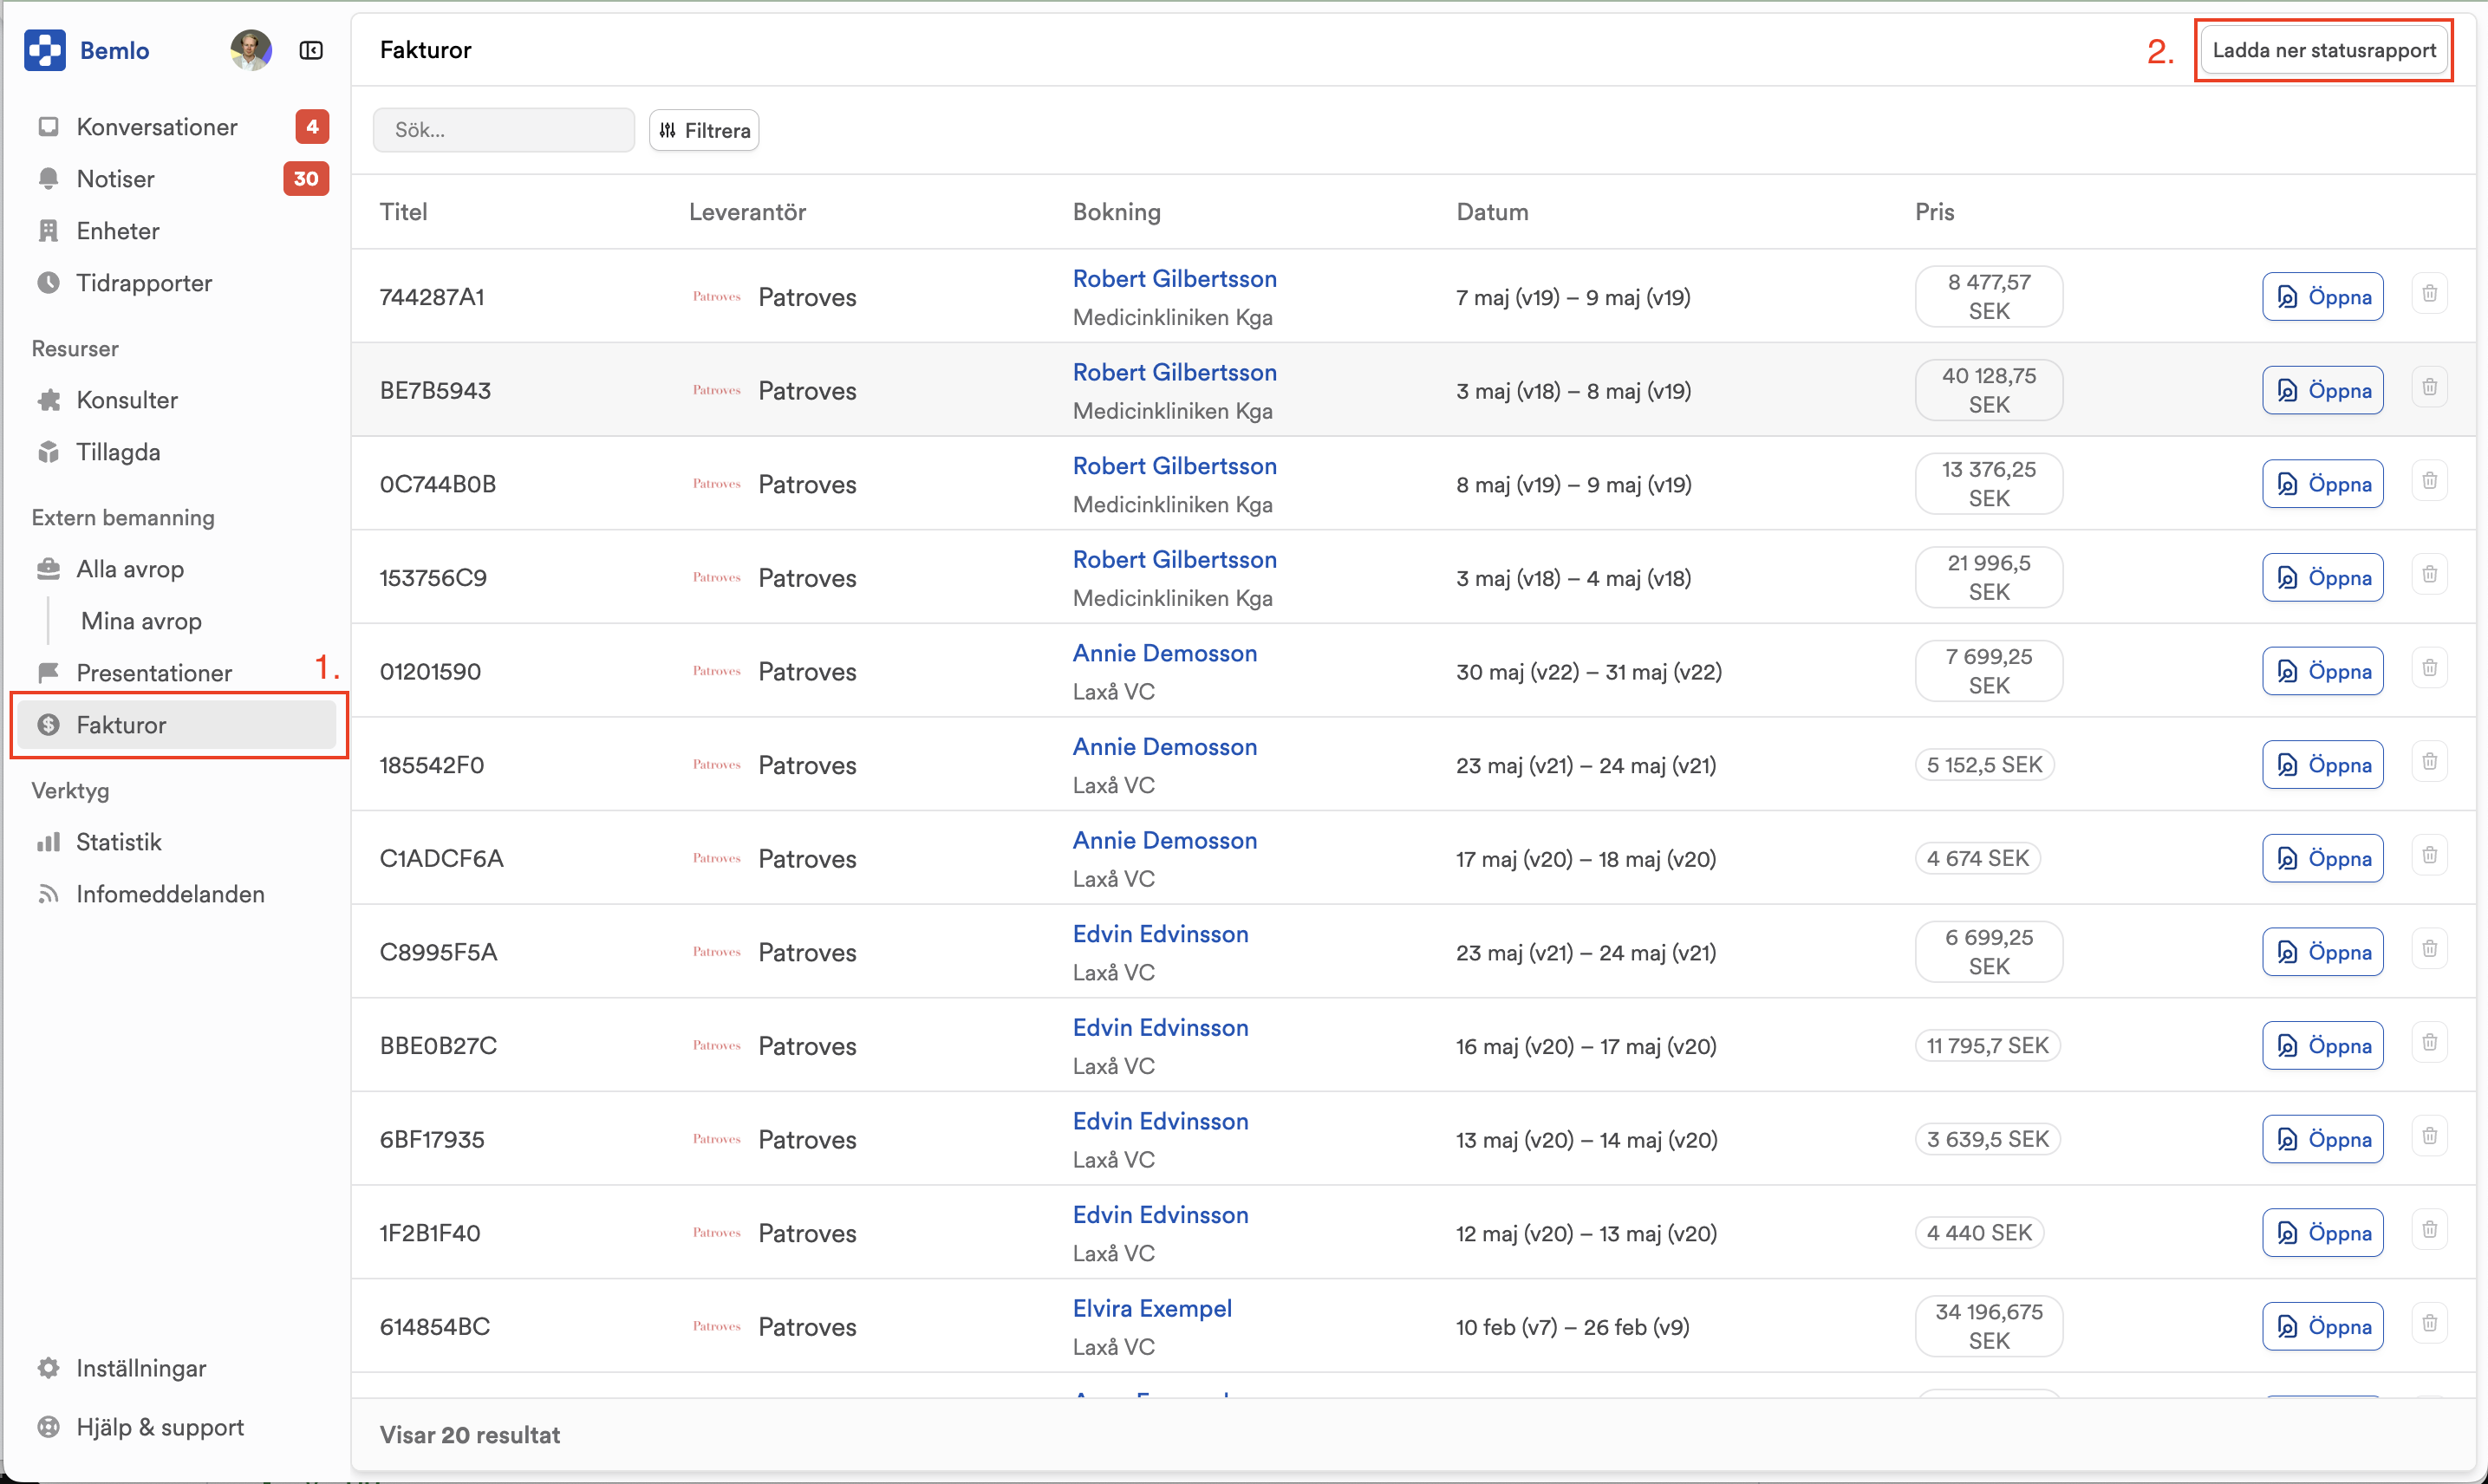
Task: Open Annie Demosson booking for C1ADCF6A
Action: point(1165,841)
